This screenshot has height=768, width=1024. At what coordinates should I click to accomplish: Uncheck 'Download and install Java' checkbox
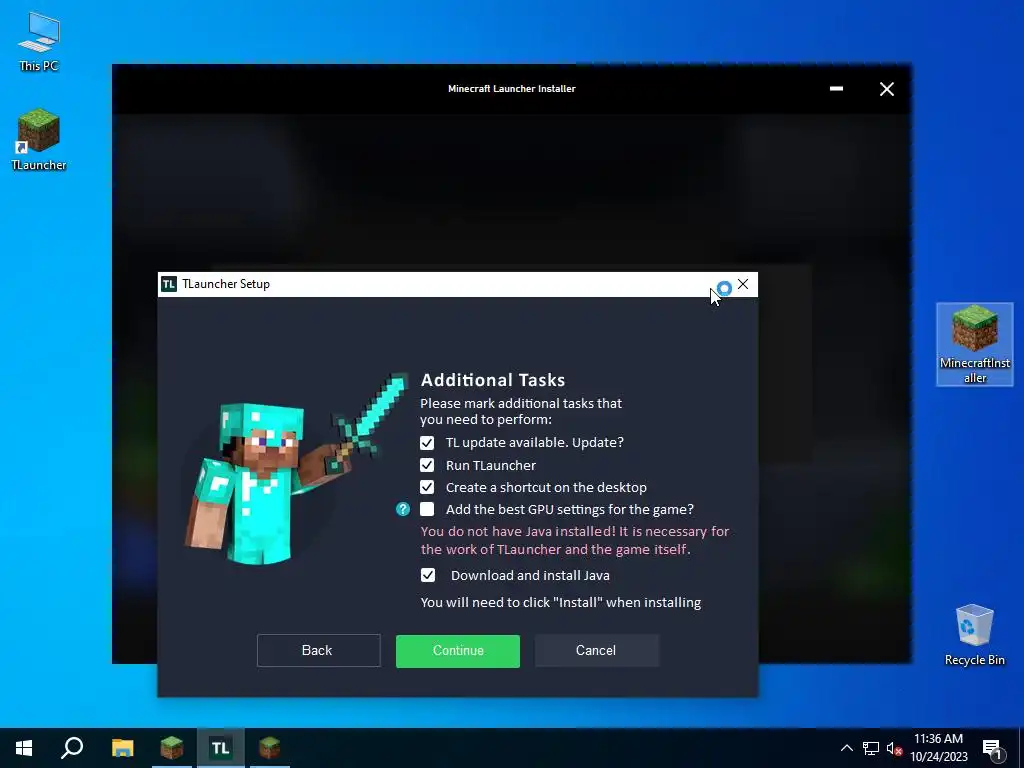click(428, 575)
